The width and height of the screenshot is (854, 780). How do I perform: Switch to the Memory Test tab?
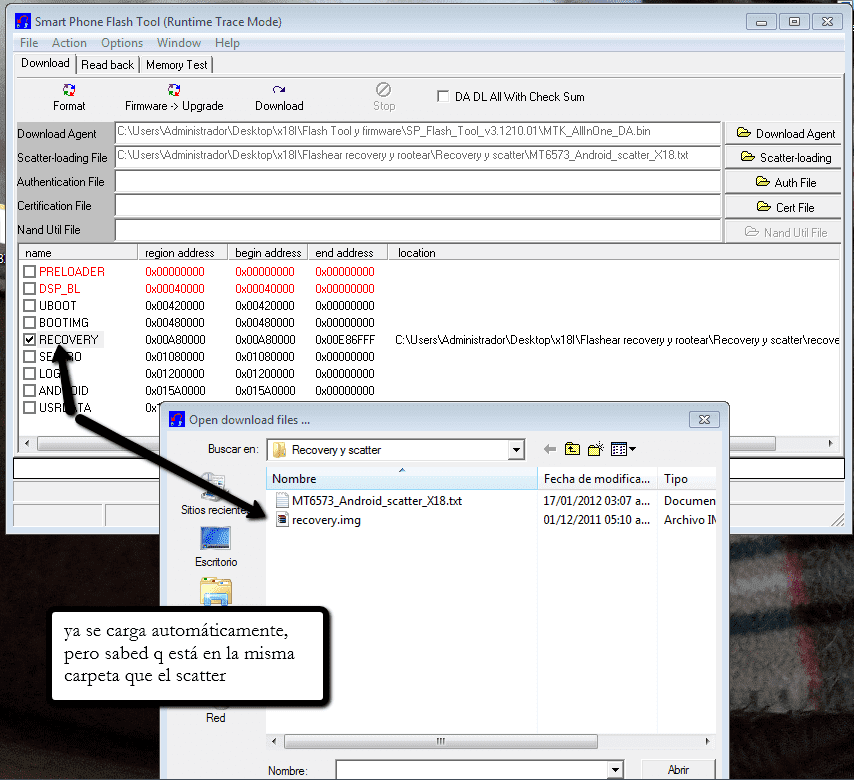tap(176, 65)
